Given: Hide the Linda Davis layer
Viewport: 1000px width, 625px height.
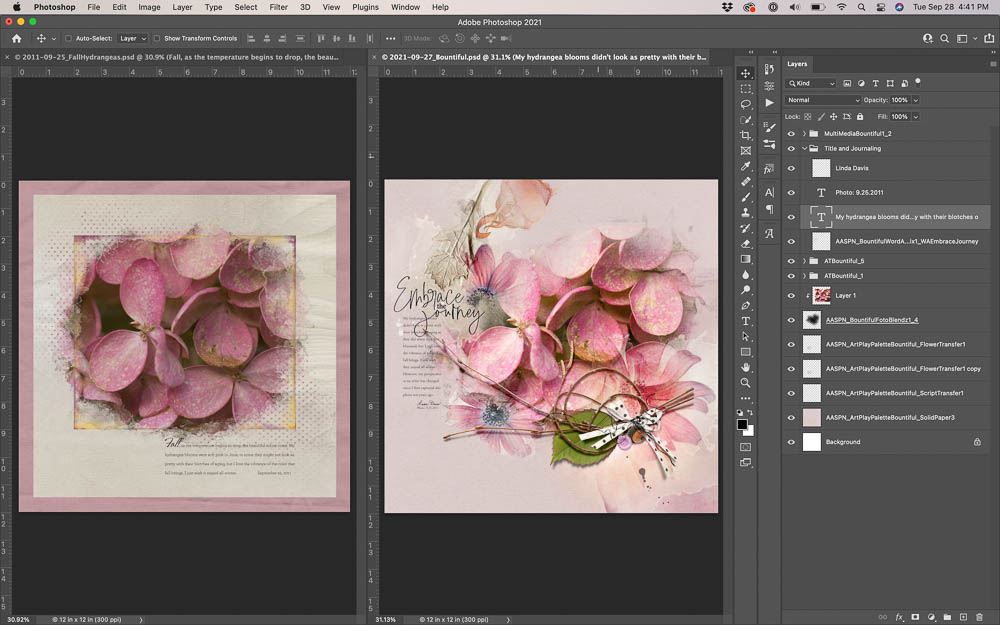Looking at the screenshot, I should (x=791, y=168).
